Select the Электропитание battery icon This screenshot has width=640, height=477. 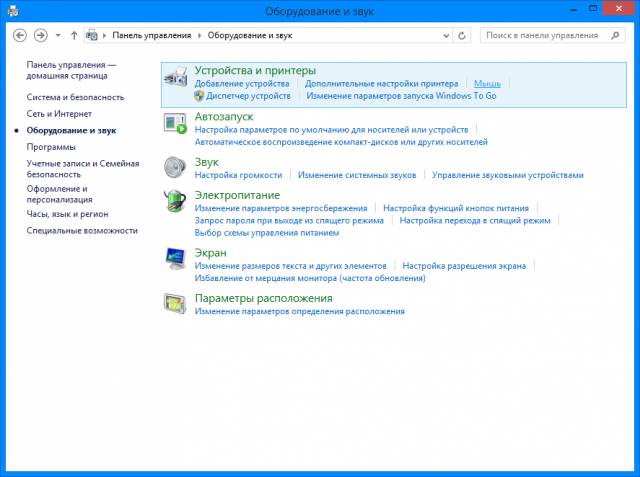(176, 201)
